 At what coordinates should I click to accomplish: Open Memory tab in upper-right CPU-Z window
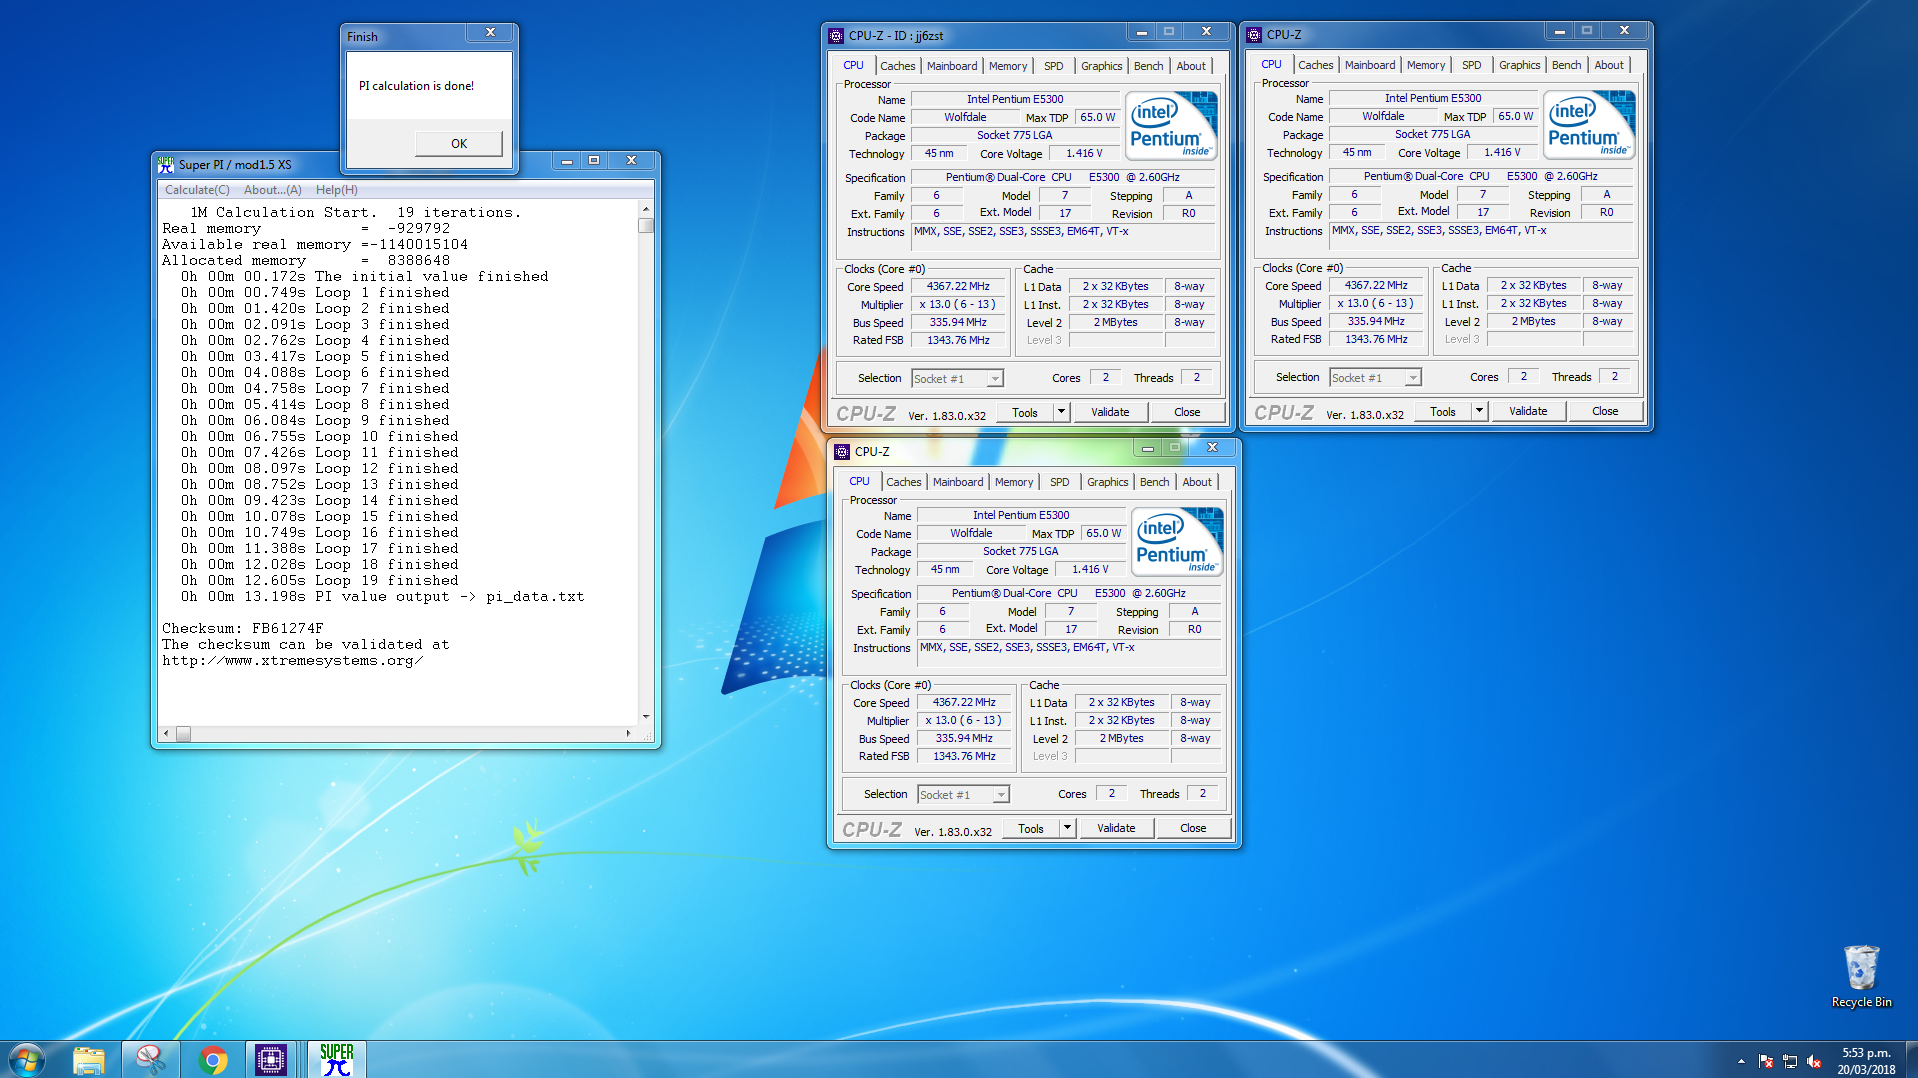1426,65
